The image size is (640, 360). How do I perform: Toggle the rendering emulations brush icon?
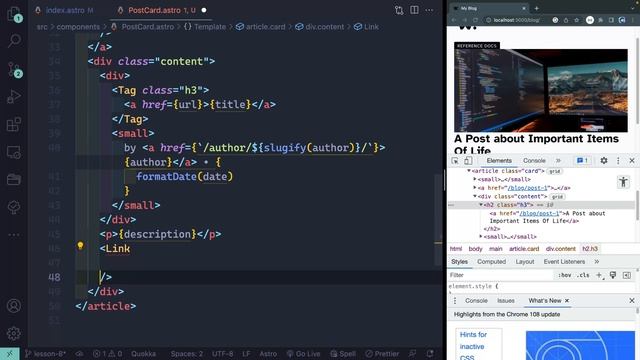pos(613,275)
